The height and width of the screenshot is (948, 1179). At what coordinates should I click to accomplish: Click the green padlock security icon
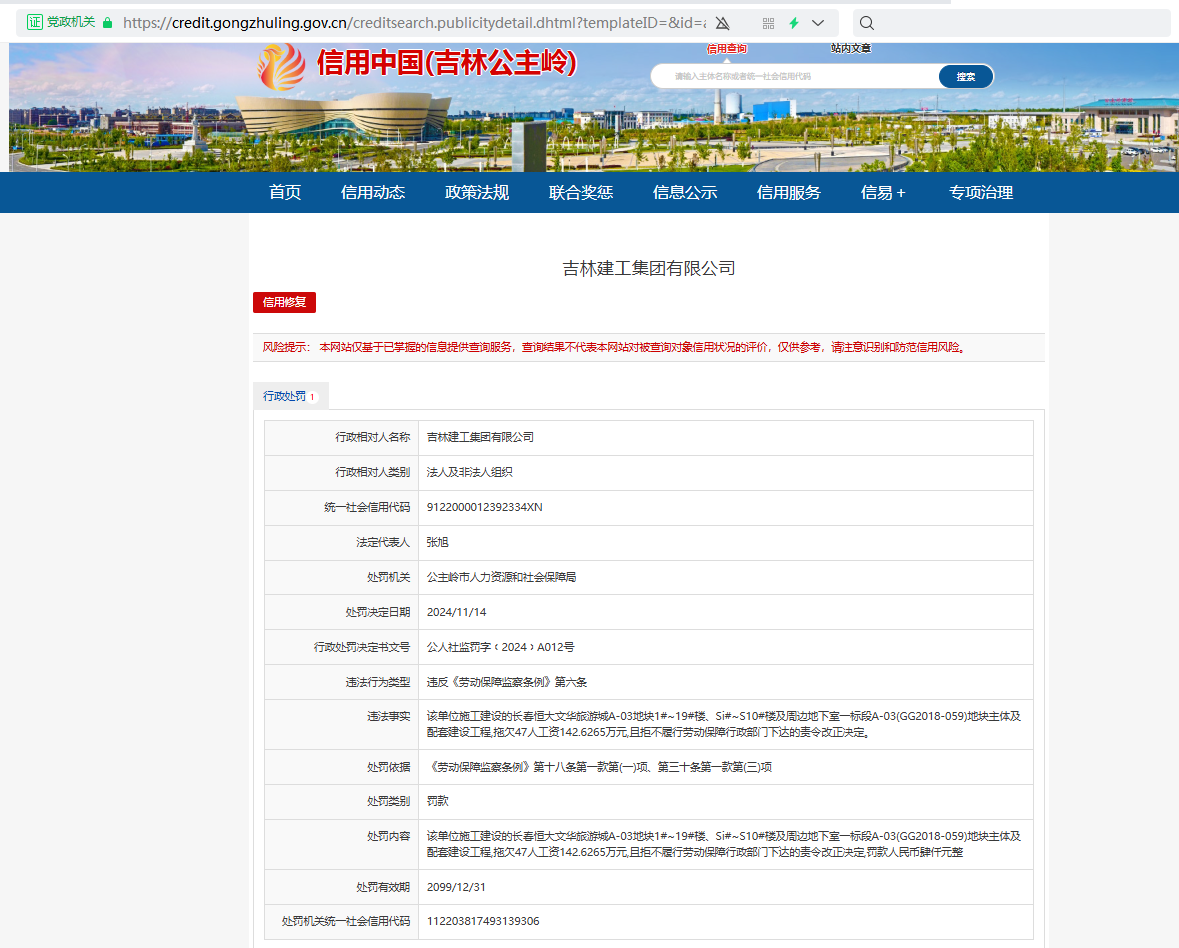click(x=108, y=22)
